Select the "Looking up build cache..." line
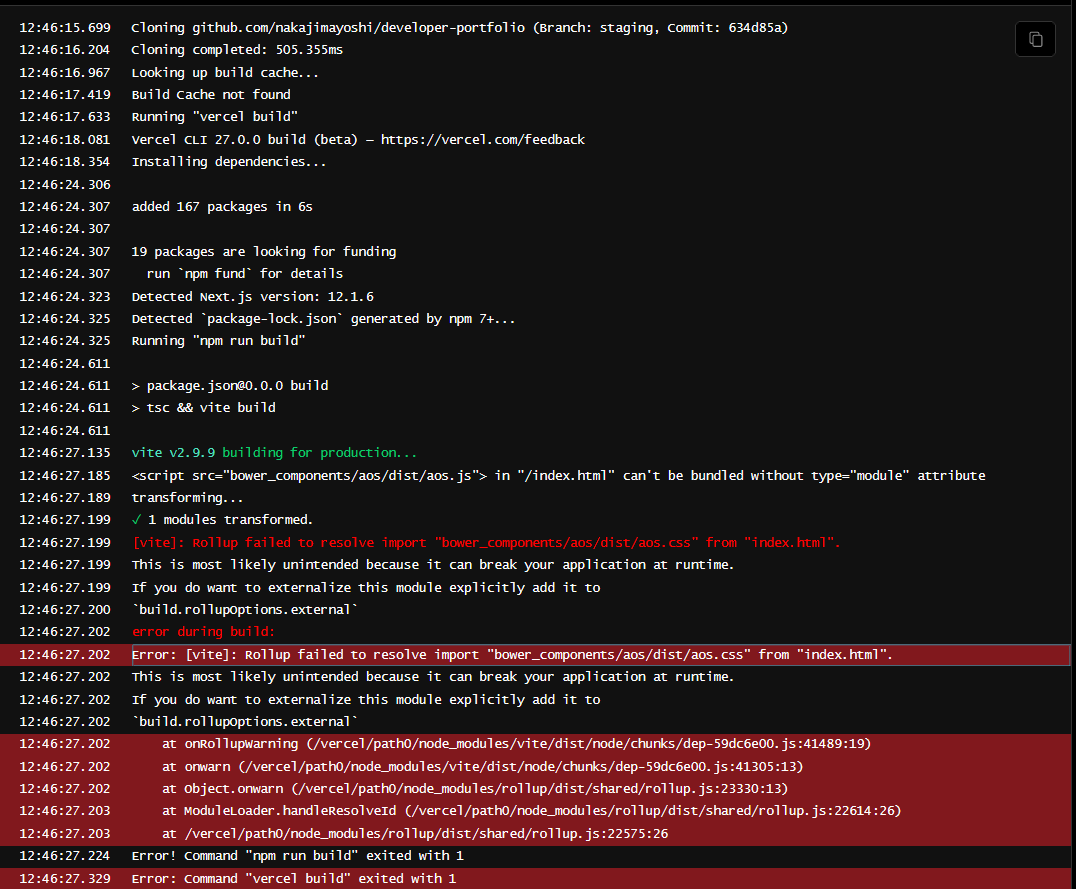 225,72
